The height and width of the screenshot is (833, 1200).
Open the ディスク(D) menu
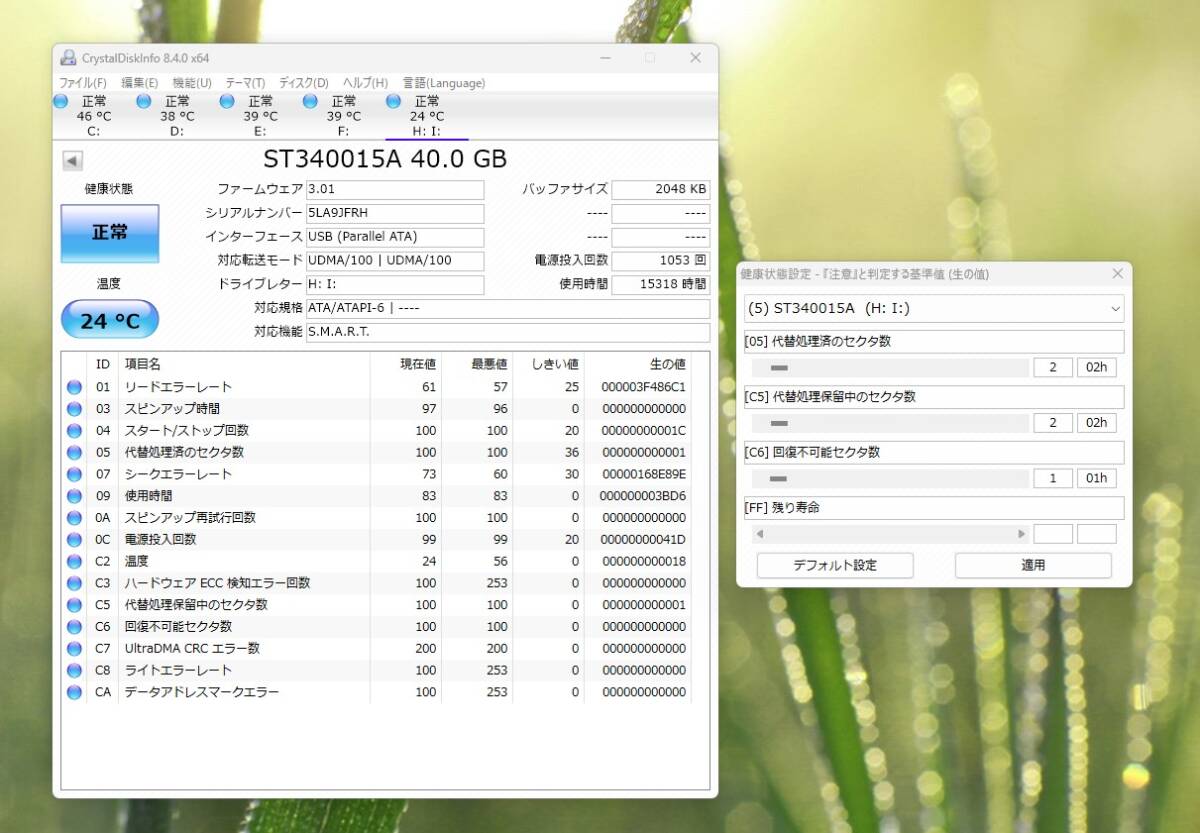pyautogui.click(x=303, y=83)
